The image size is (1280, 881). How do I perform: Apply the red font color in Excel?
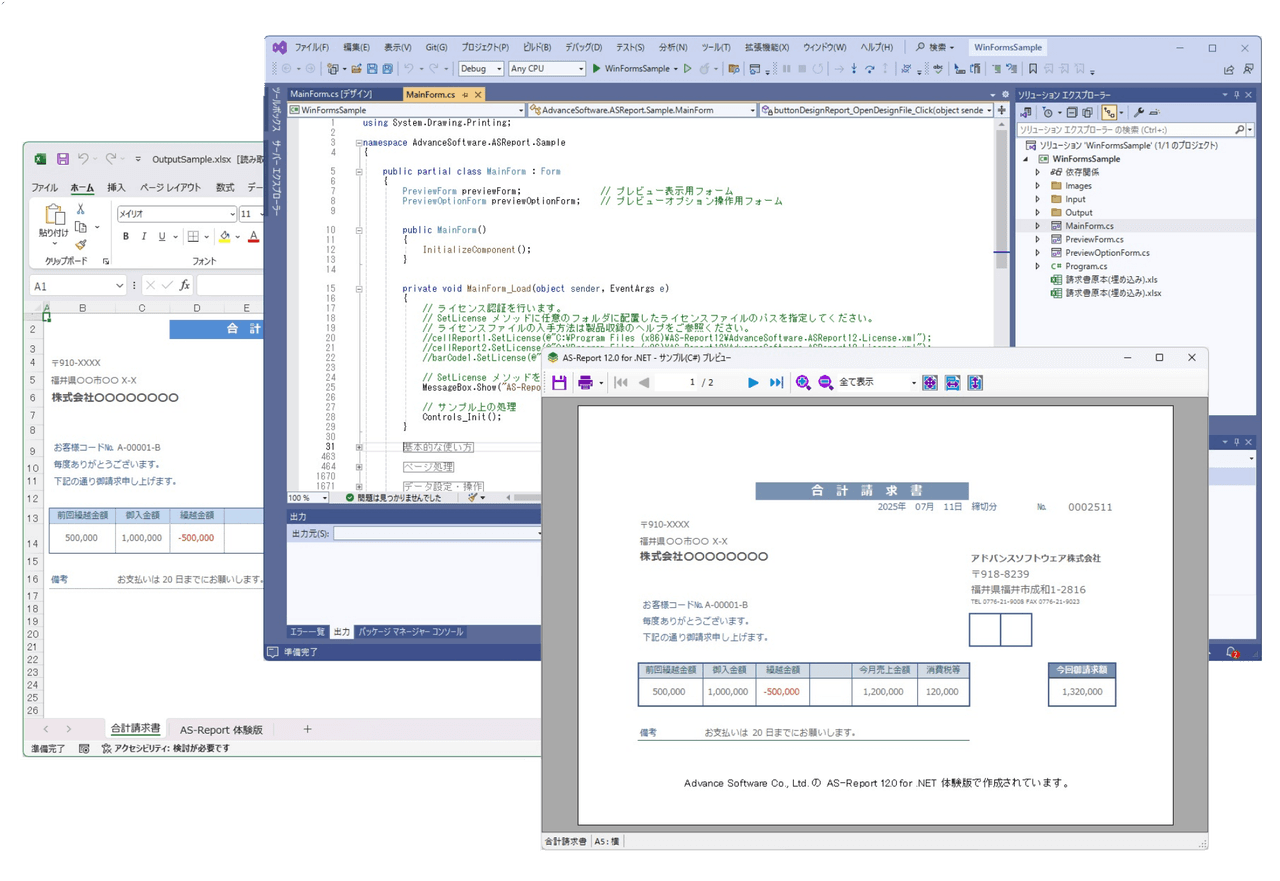[254, 237]
